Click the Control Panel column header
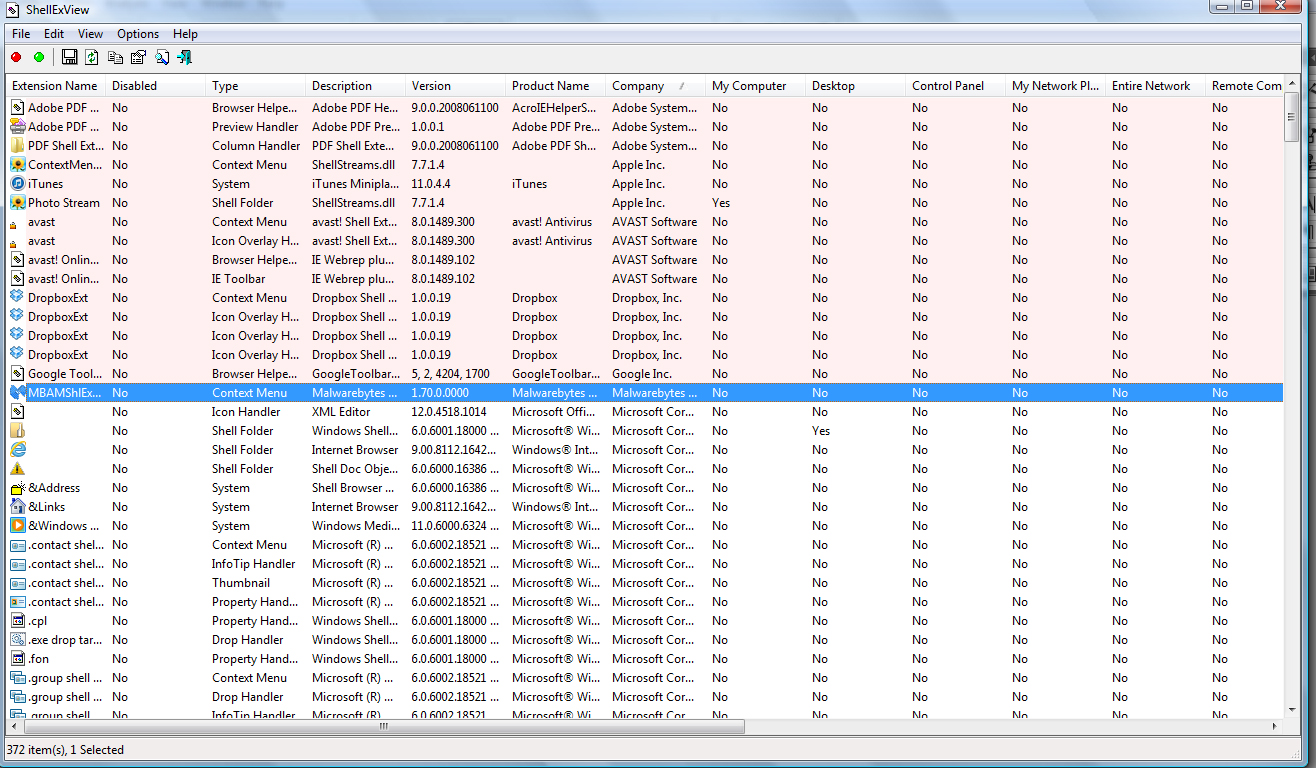The width and height of the screenshot is (1316, 768). coord(956,86)
